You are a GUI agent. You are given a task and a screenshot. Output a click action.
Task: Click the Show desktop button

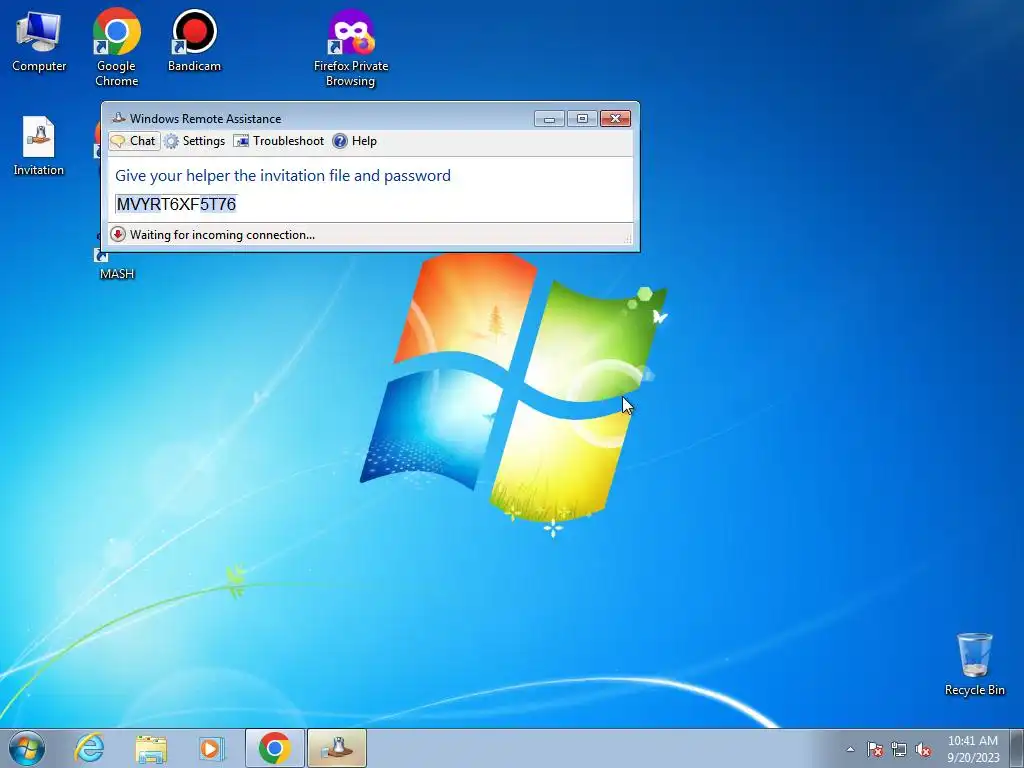pyautogui.click(x=1017, y=749)
